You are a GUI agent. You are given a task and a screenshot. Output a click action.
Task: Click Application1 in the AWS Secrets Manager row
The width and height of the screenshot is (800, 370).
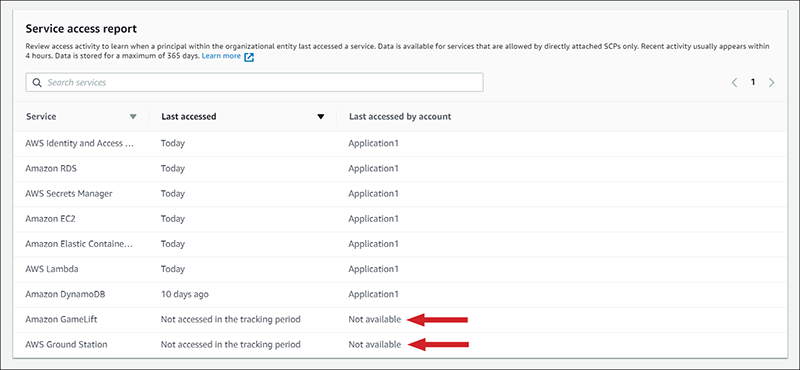click(x=373, y=193)
